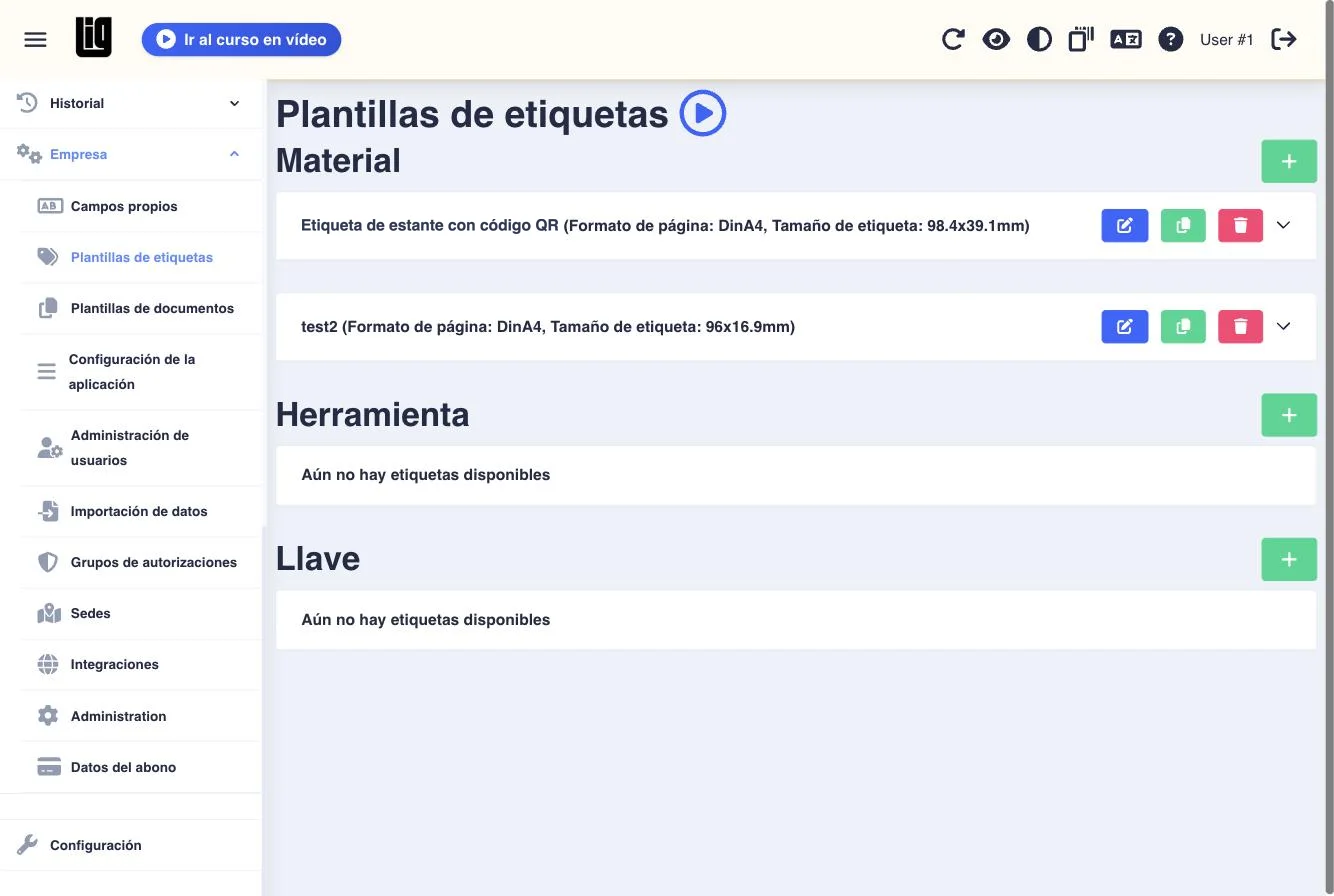
Task: Open Administración de usuarios
Action: click(x=140, y=448)
